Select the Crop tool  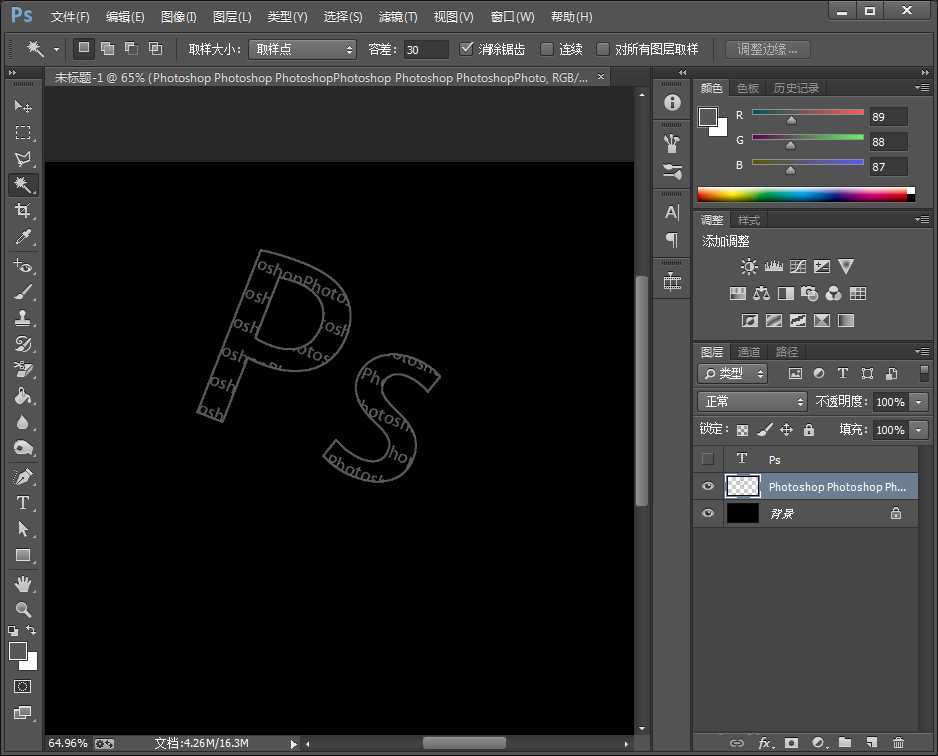pyautogui.click(x=22, y=211)
